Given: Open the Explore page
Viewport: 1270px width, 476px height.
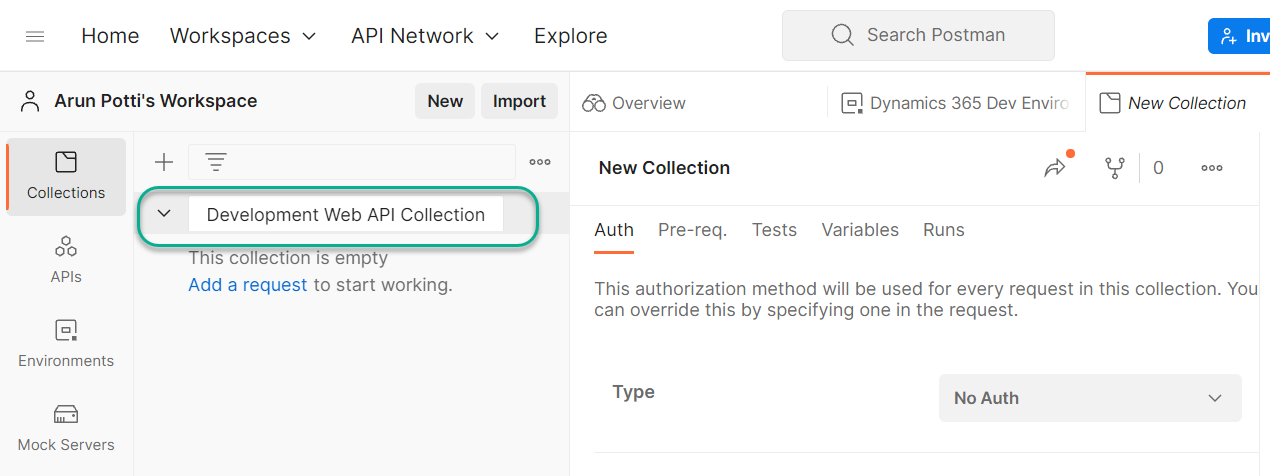Looking at the screenshot, I should tap(570, 36).
